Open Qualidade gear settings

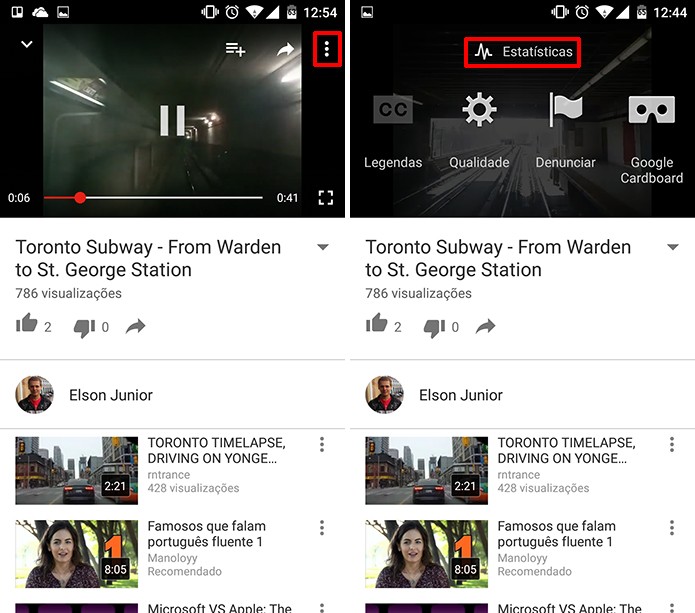[x=479, y=109]
